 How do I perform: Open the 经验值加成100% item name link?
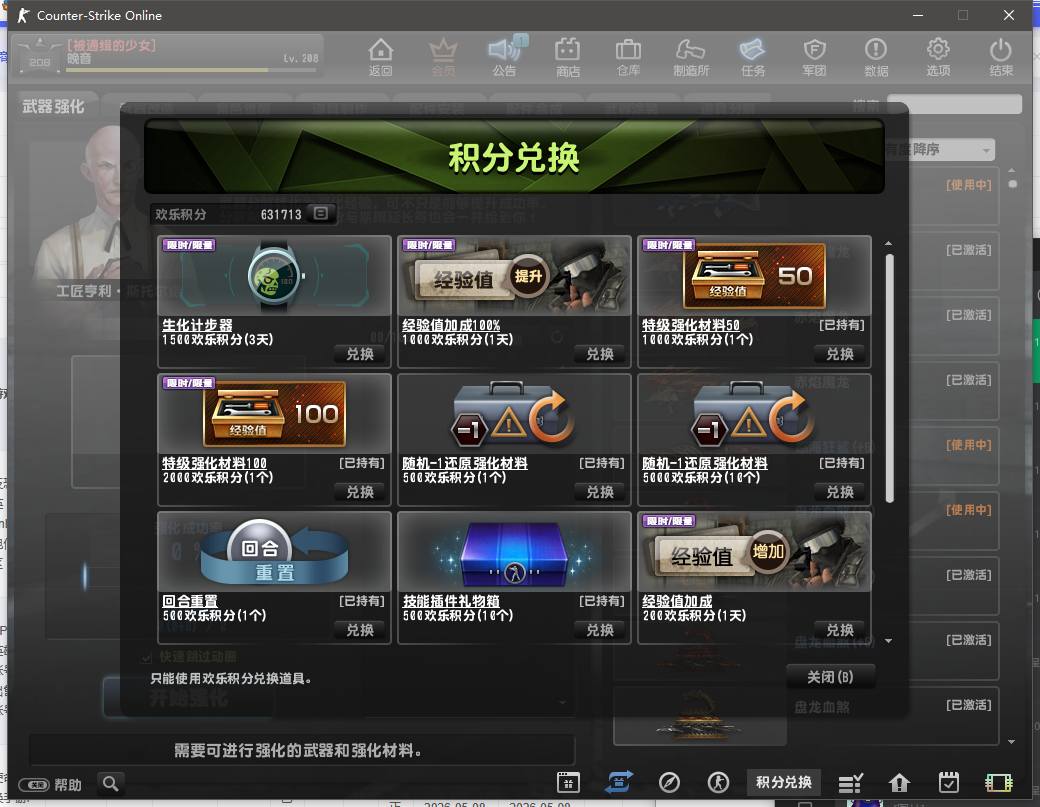pos(451,325)
